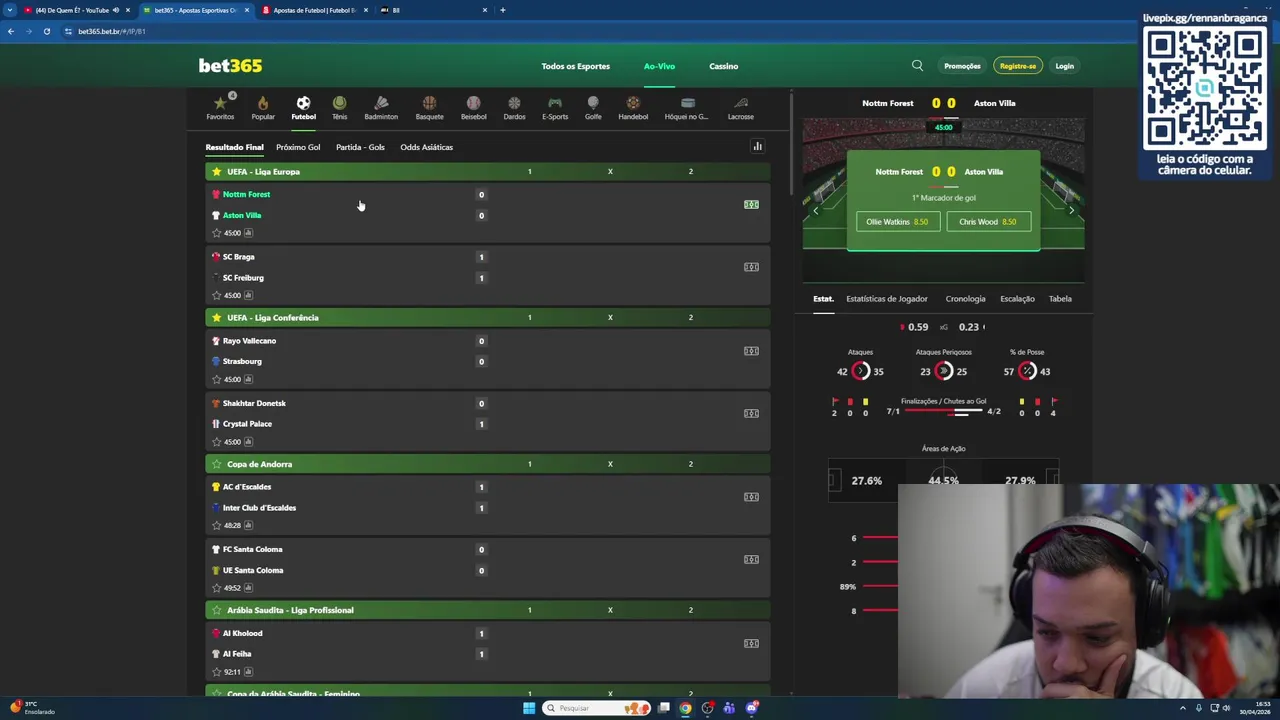Open the Favoritos star category
This screenshot has width=1280, height=720.
click(x=220, y=108)
